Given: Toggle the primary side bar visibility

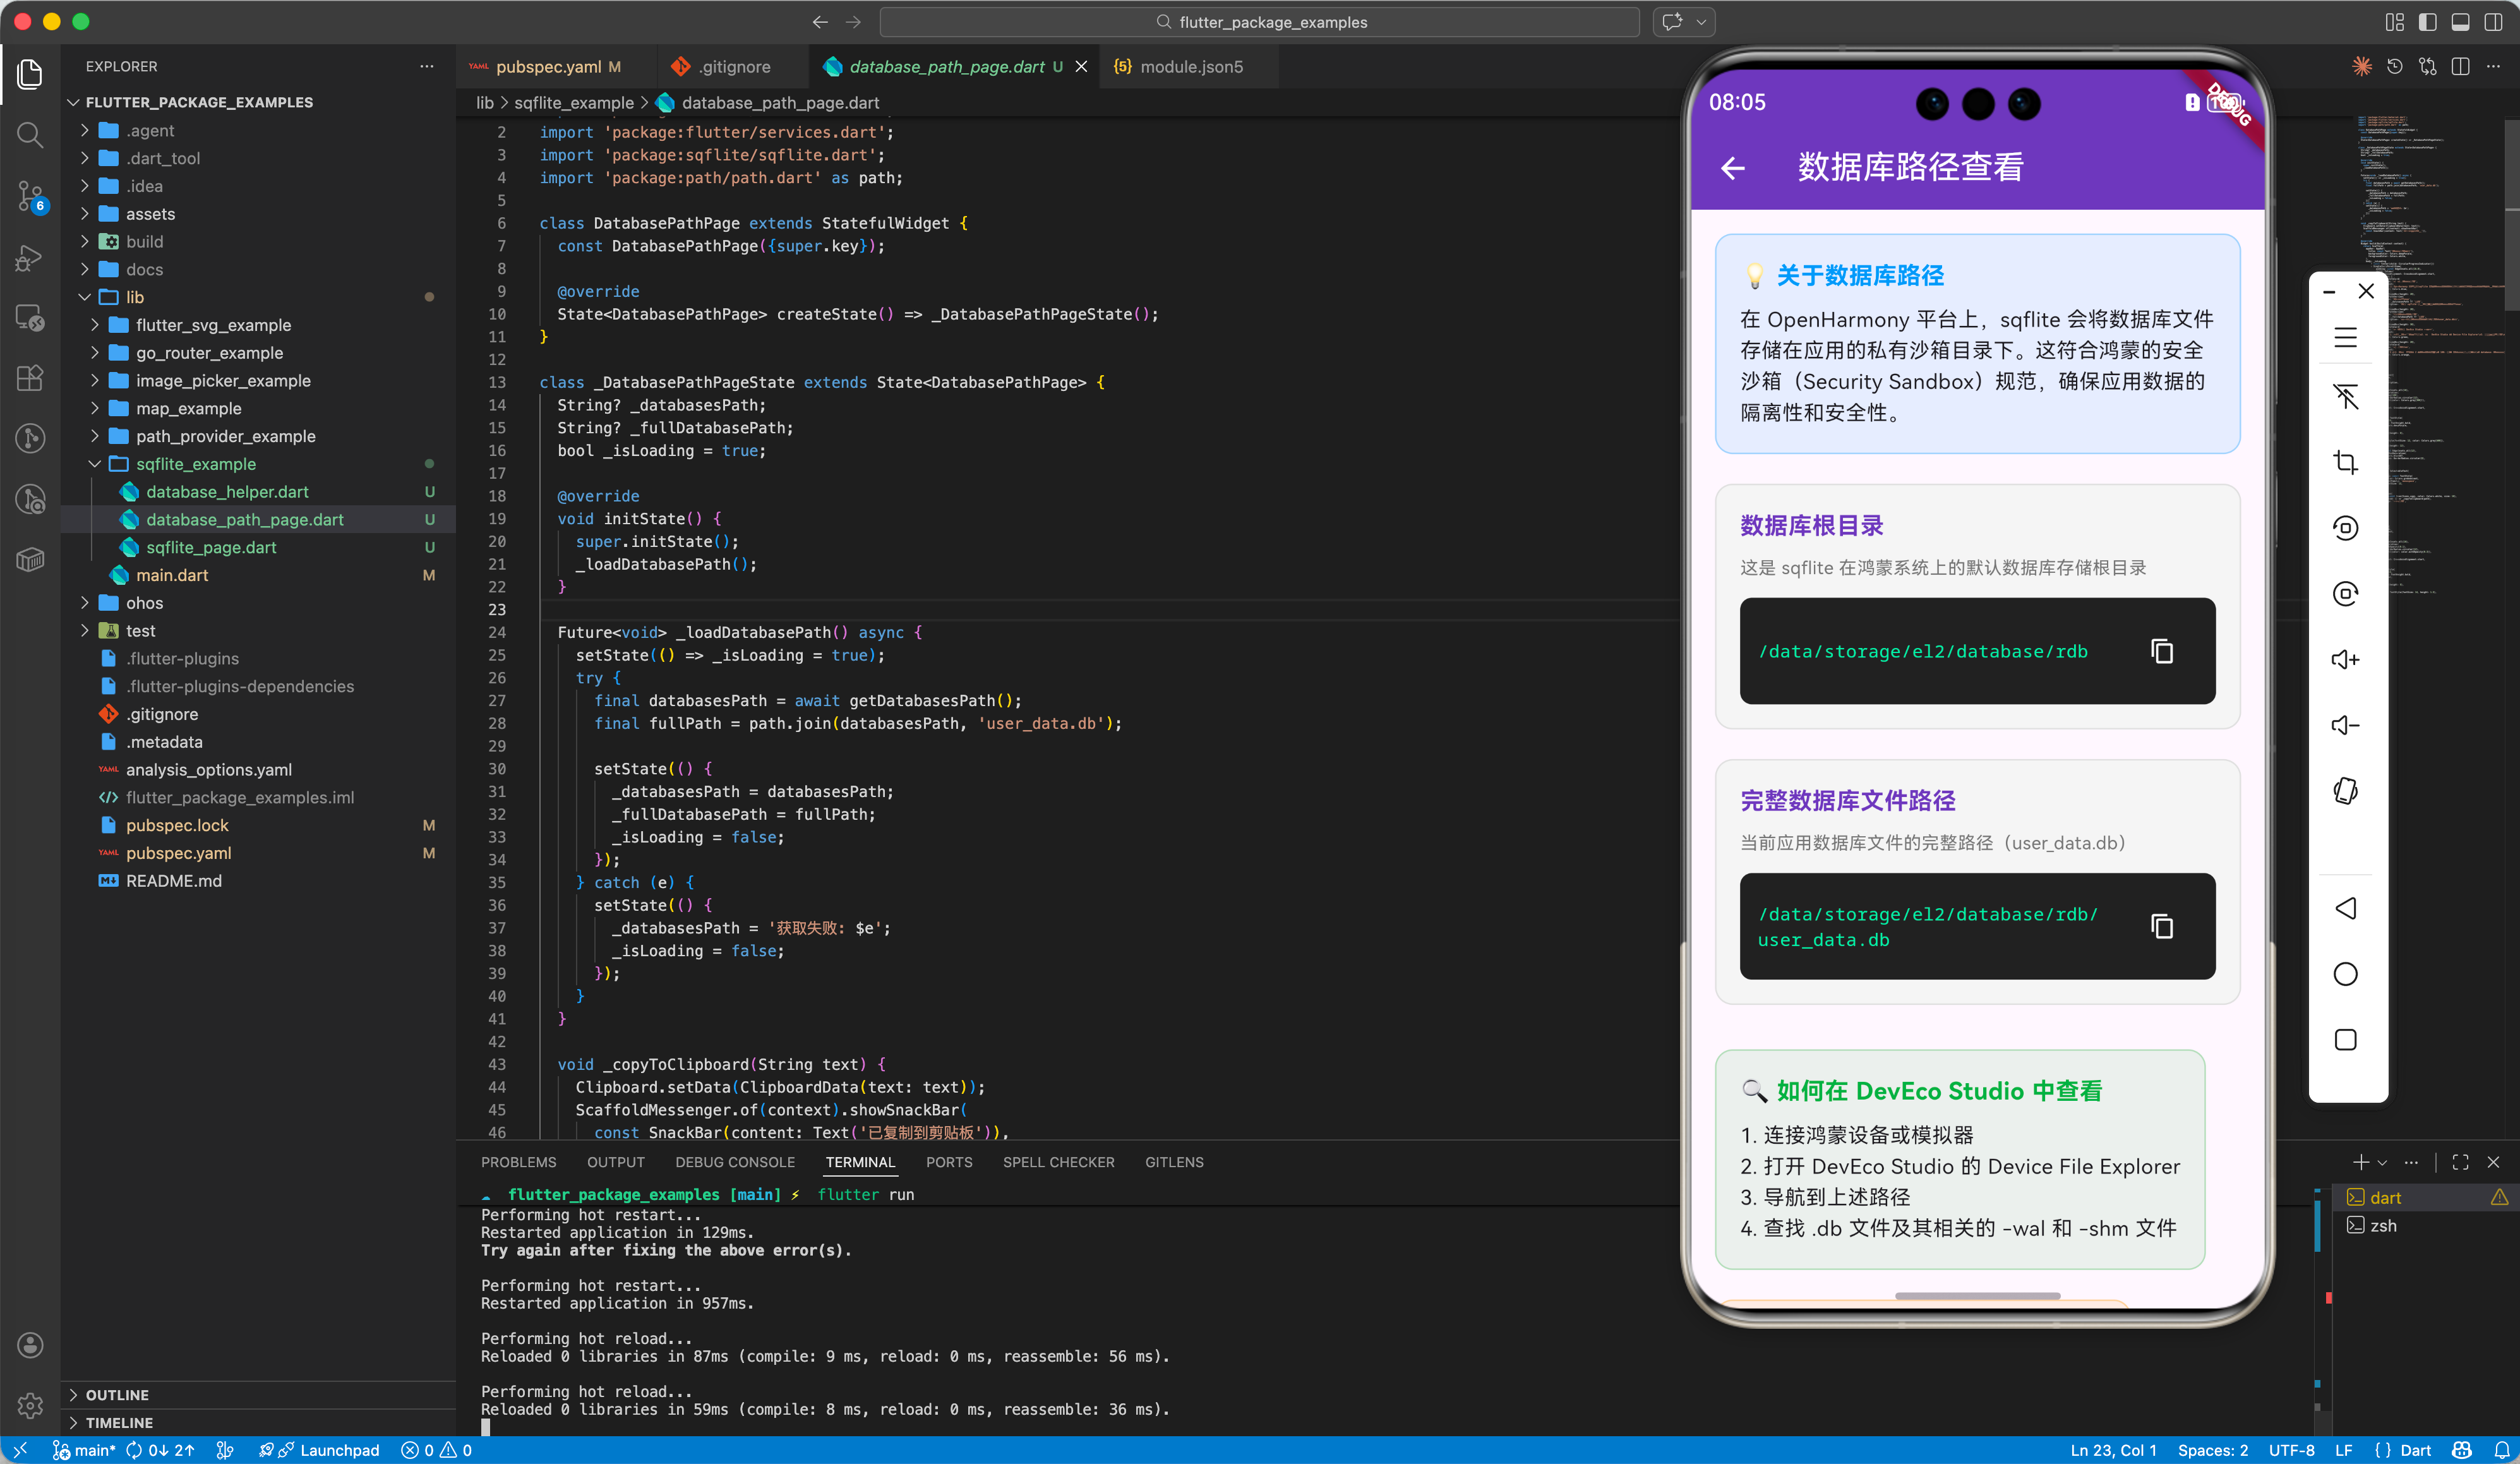Looking at the screenshot, I should click(x=2427, y=22).
